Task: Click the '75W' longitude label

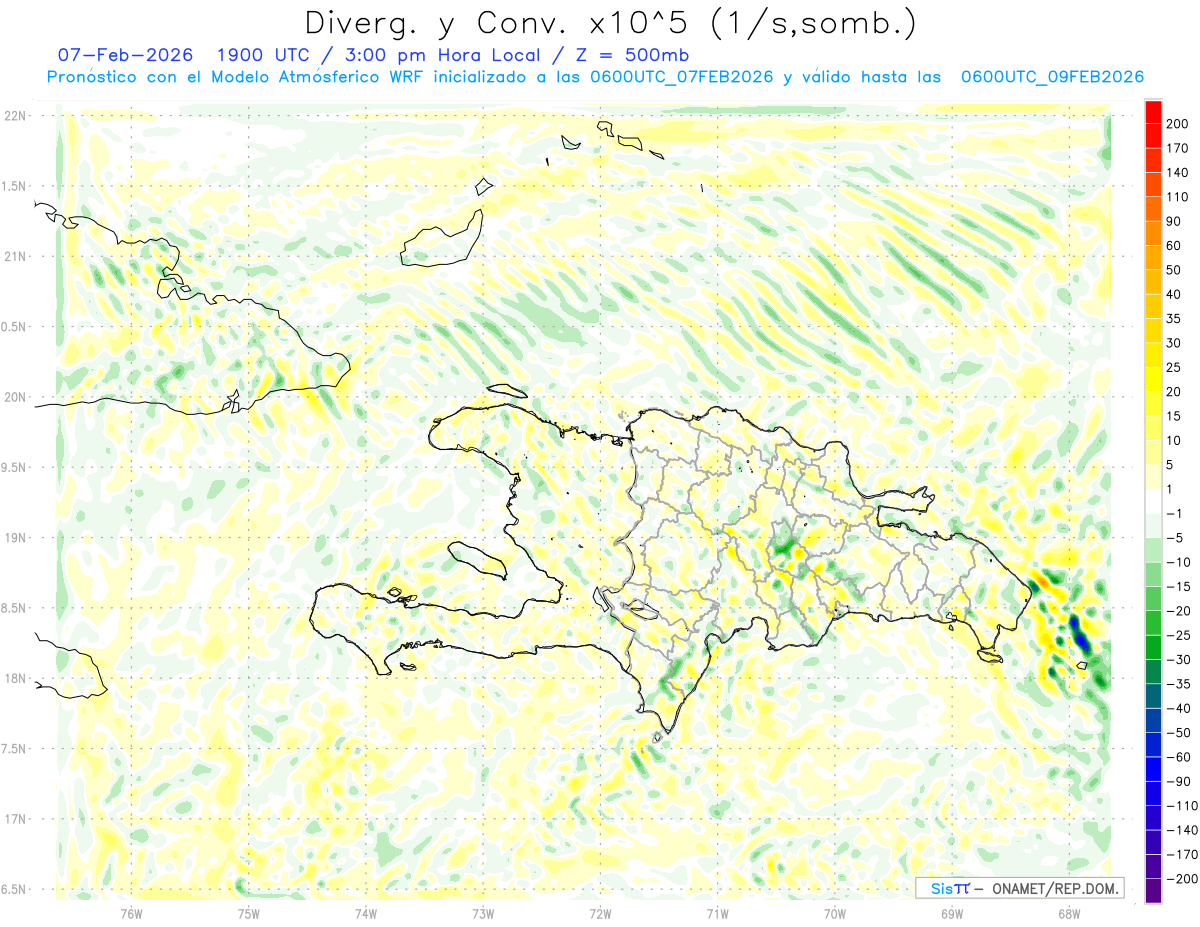Action: coord(248,913)
